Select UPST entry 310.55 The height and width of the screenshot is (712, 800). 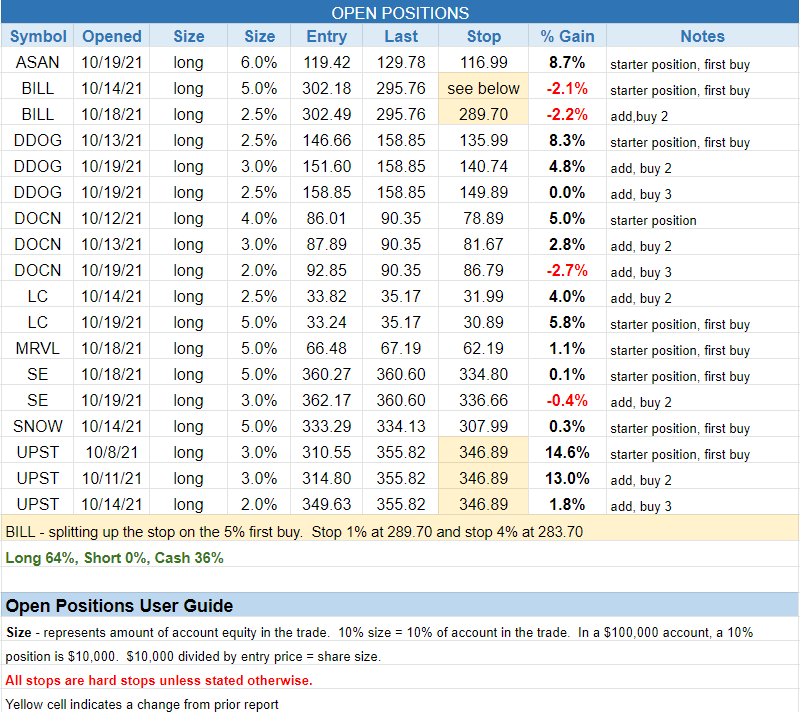[x=327, y=452]
